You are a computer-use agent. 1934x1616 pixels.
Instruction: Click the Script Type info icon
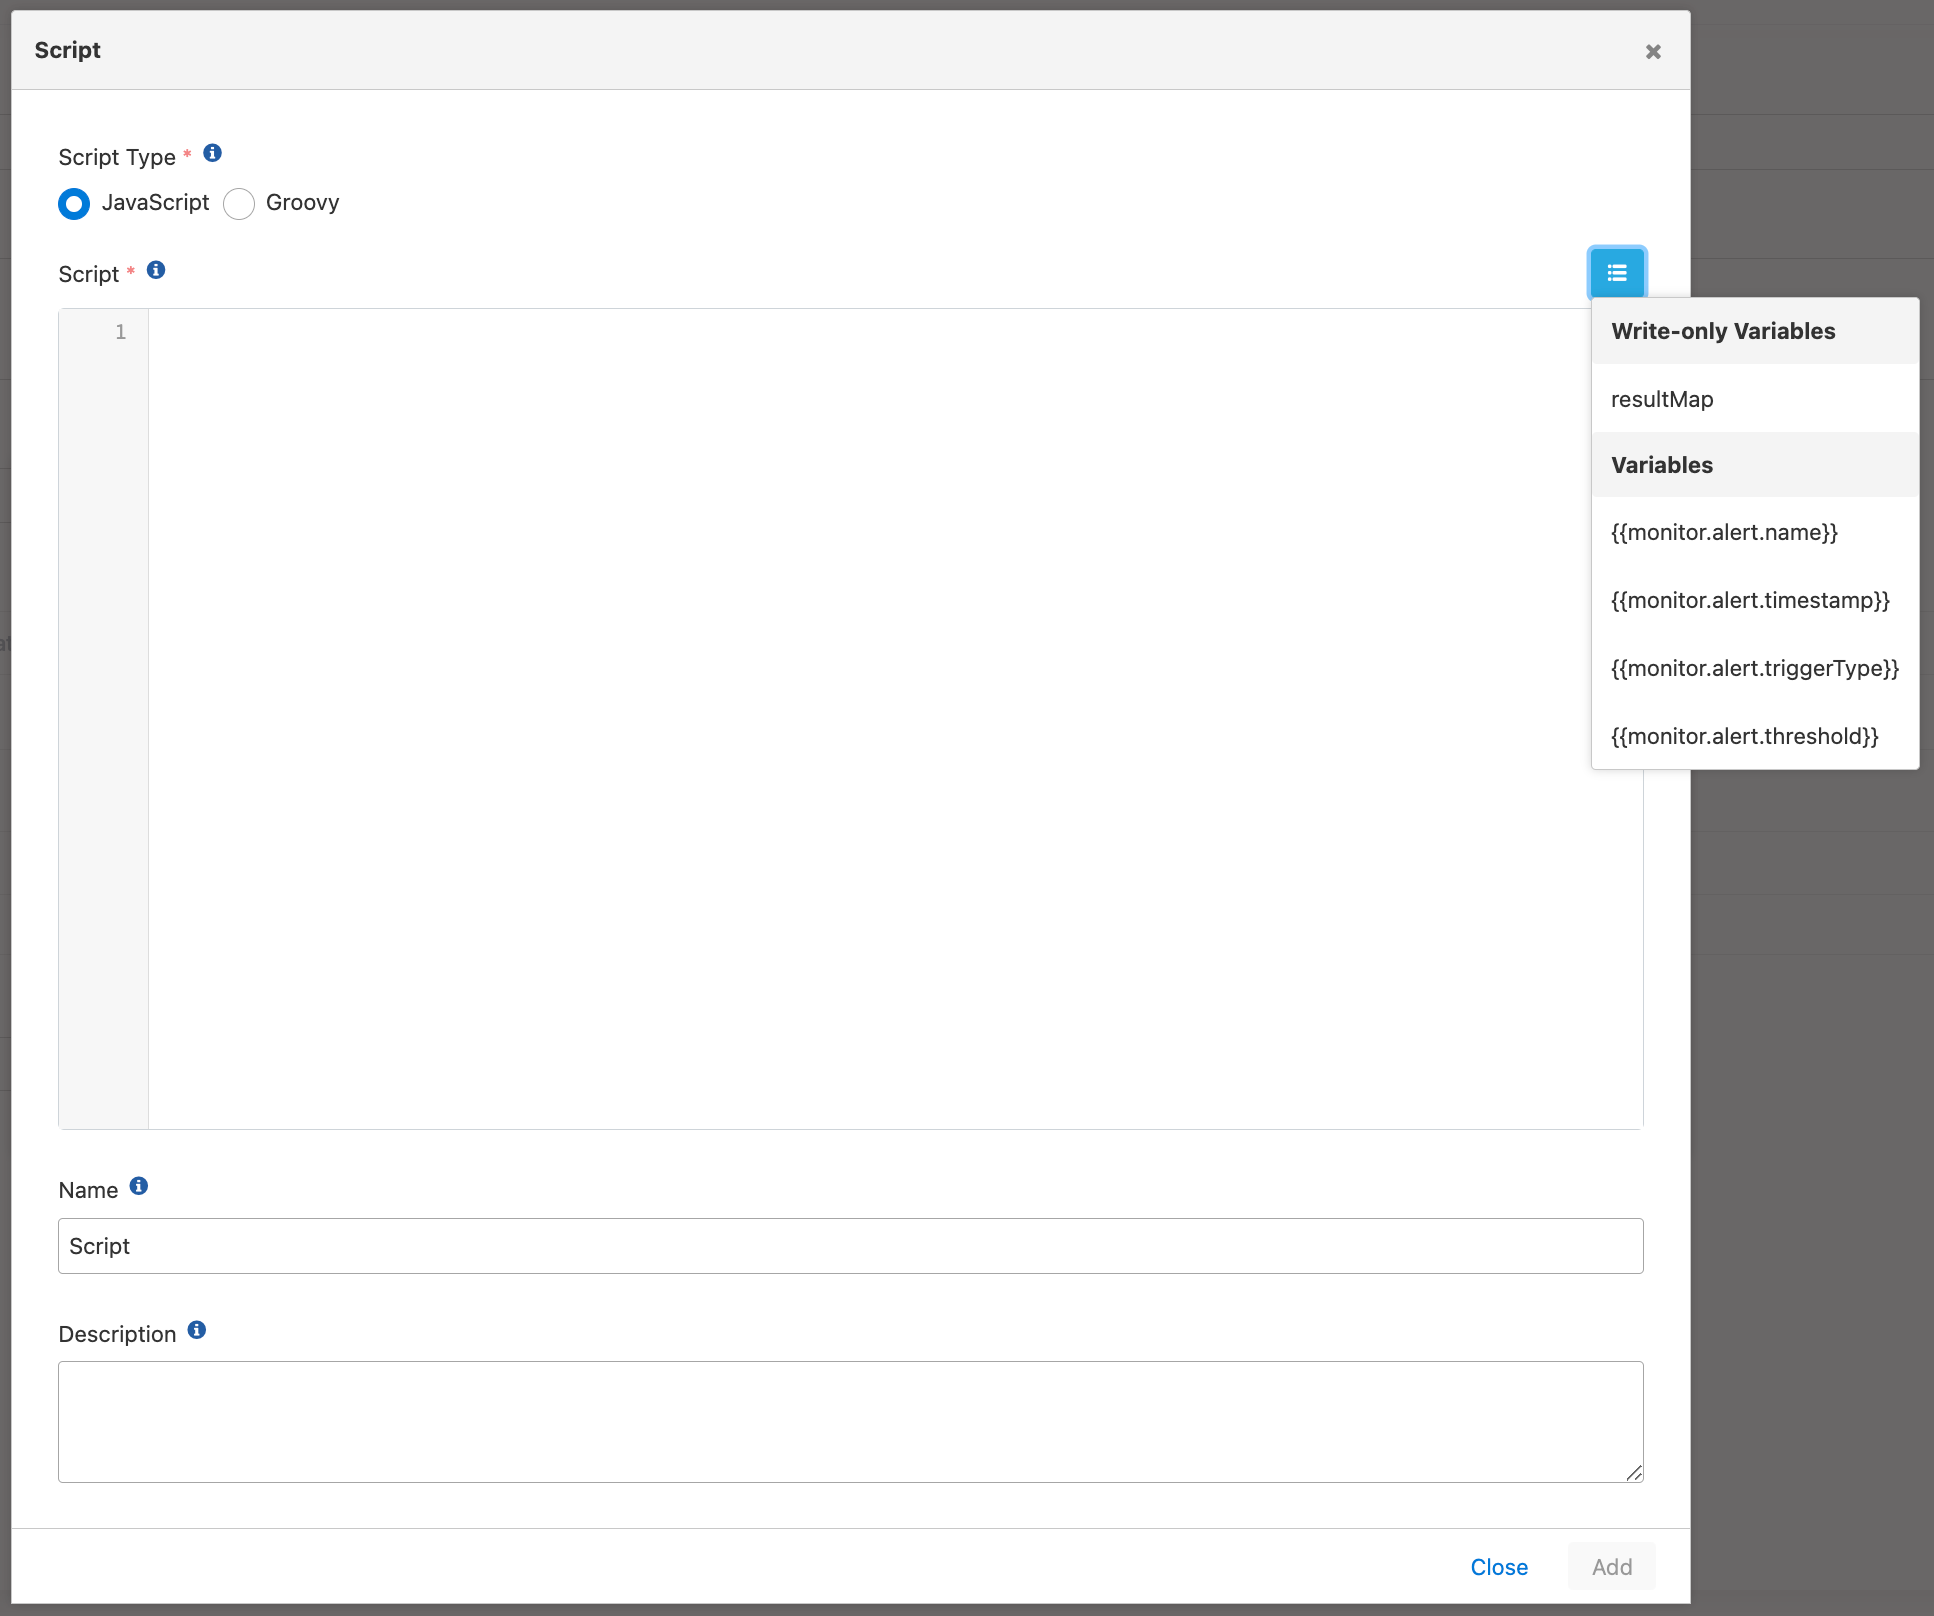(212, 153)
